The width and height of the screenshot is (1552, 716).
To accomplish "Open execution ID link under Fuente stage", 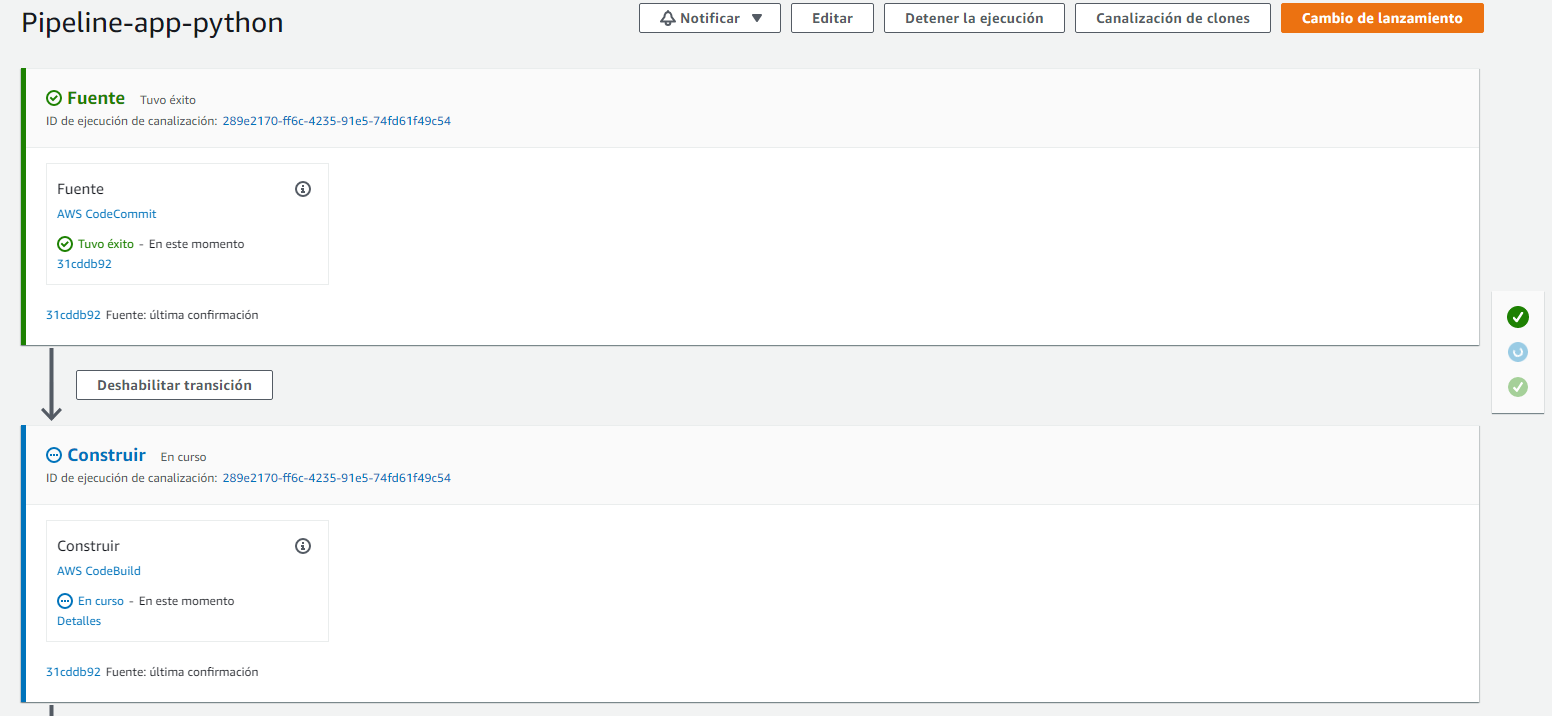I will (x=336, y=121).
